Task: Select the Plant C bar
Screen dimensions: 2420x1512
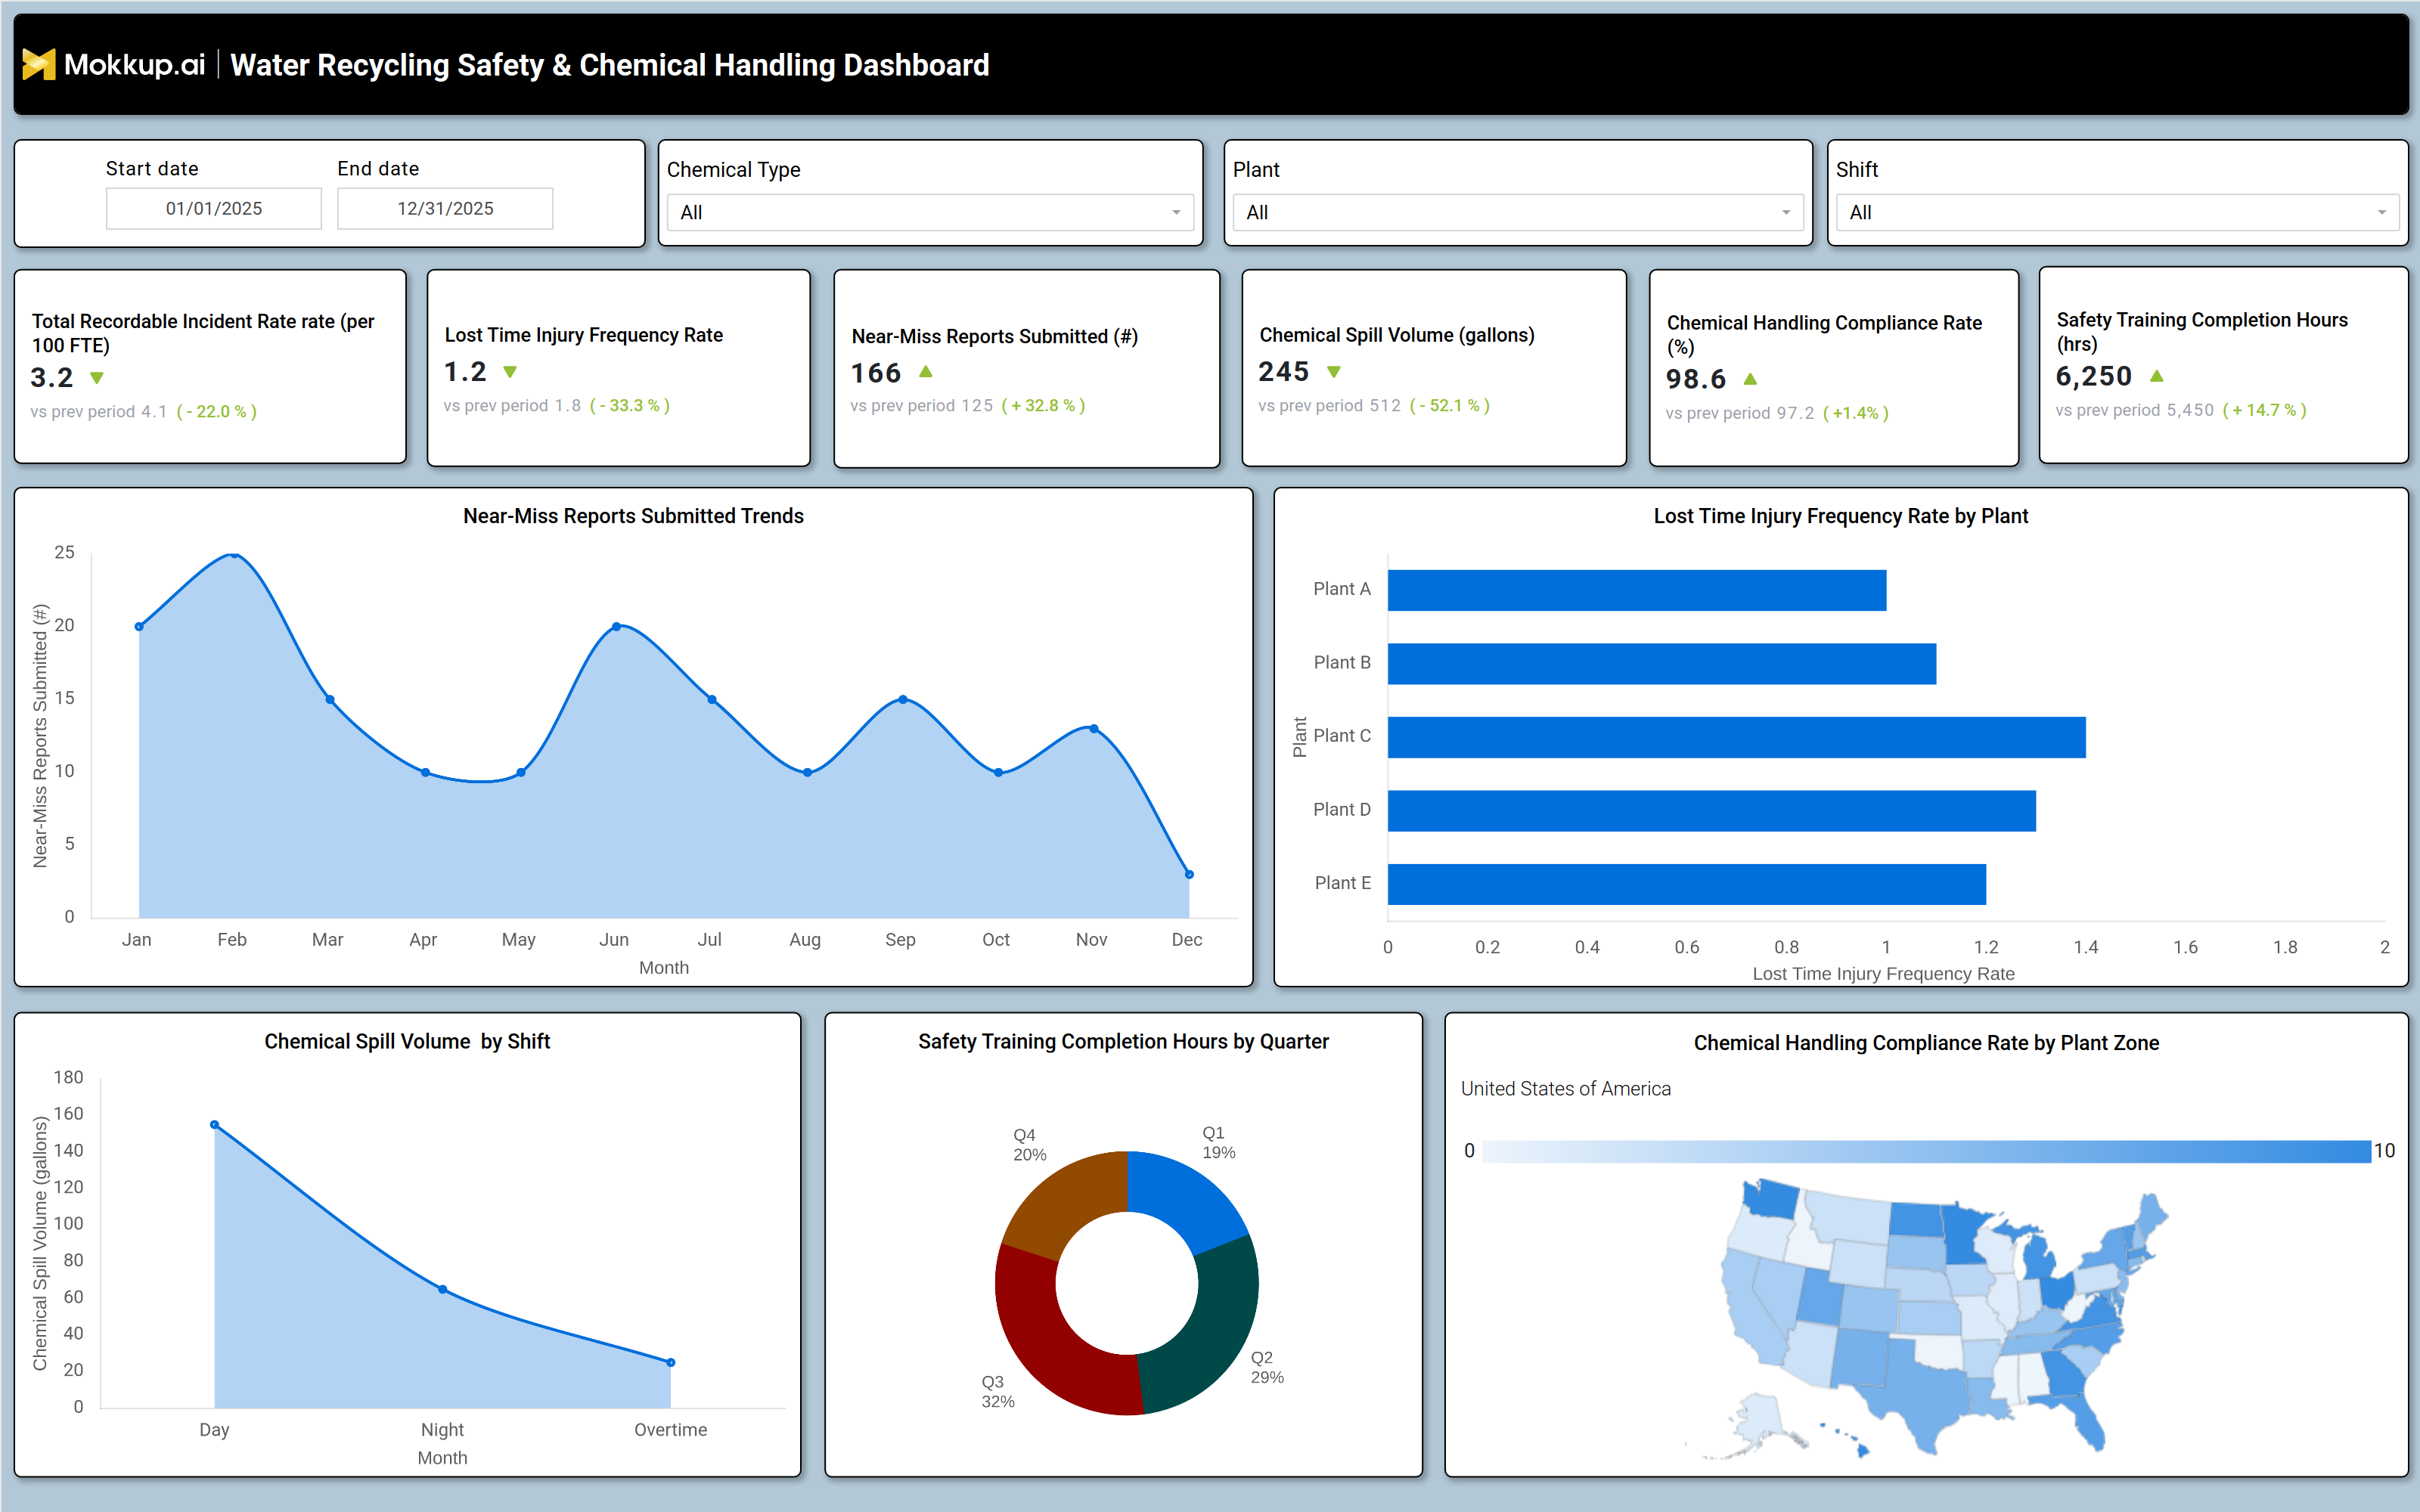Action: (x=1736, y=737)
